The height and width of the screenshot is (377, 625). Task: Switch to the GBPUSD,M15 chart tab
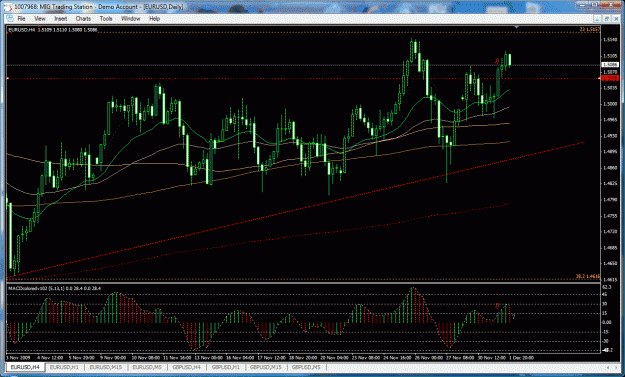tap(266, 367)
